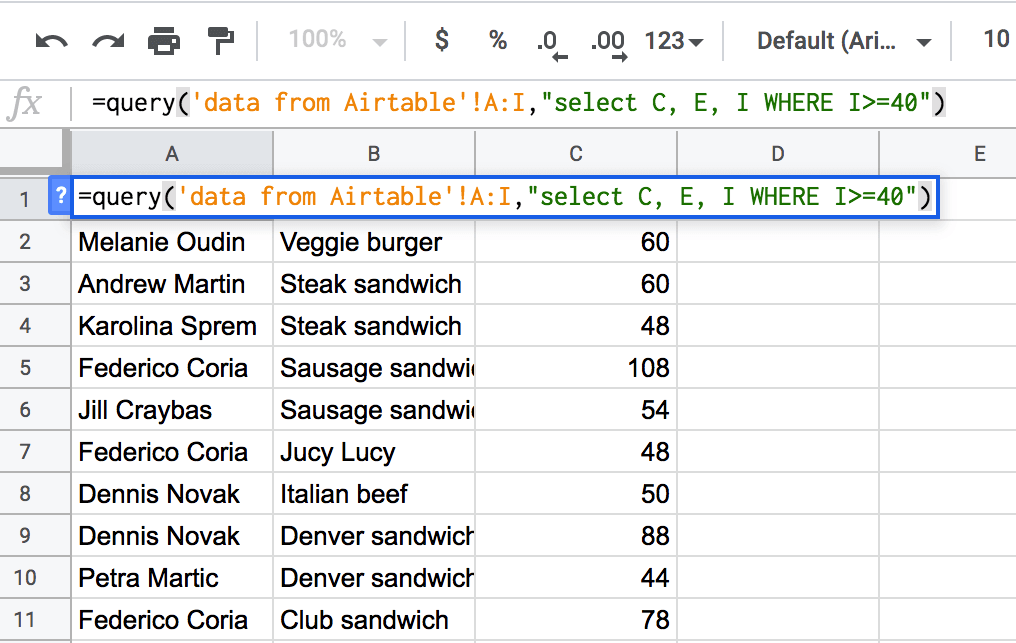Image resolution: width=1016 pixels, height=643 pixels.
Task: Click the Undo icon
Action: pyautogui.click(x=49, y=40)
